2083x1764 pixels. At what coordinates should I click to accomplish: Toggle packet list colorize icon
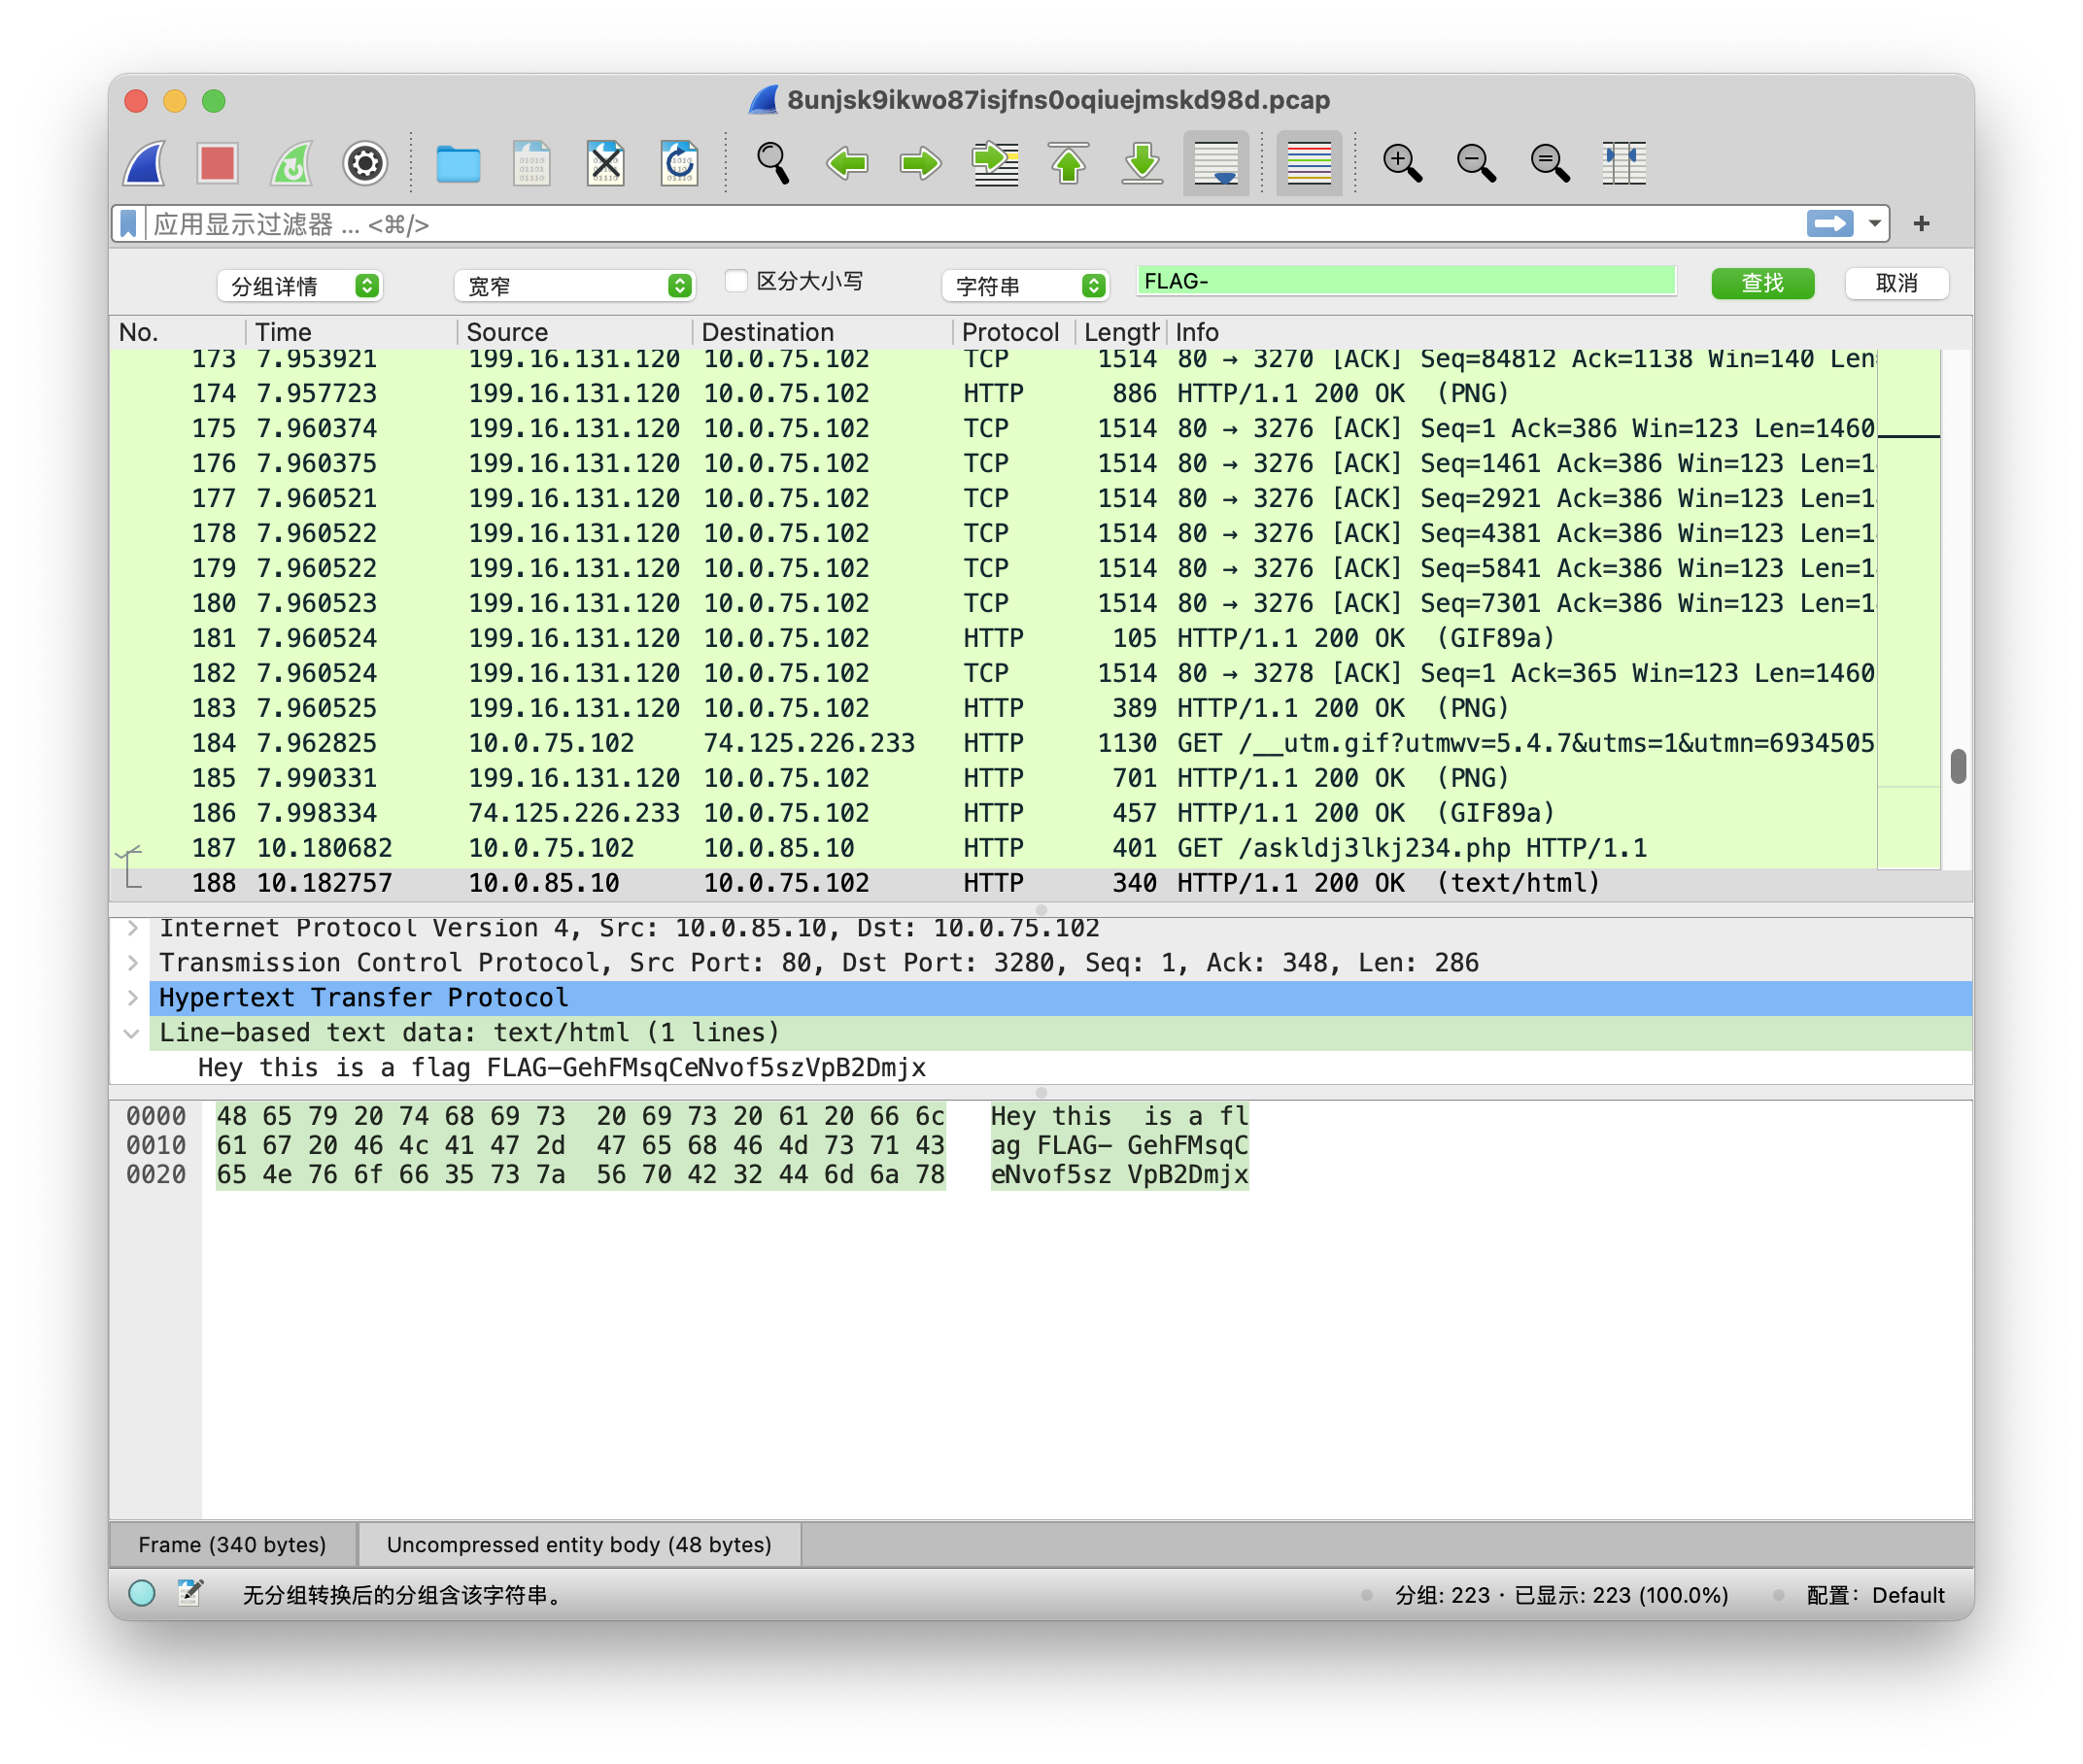tap(1308, 163)
